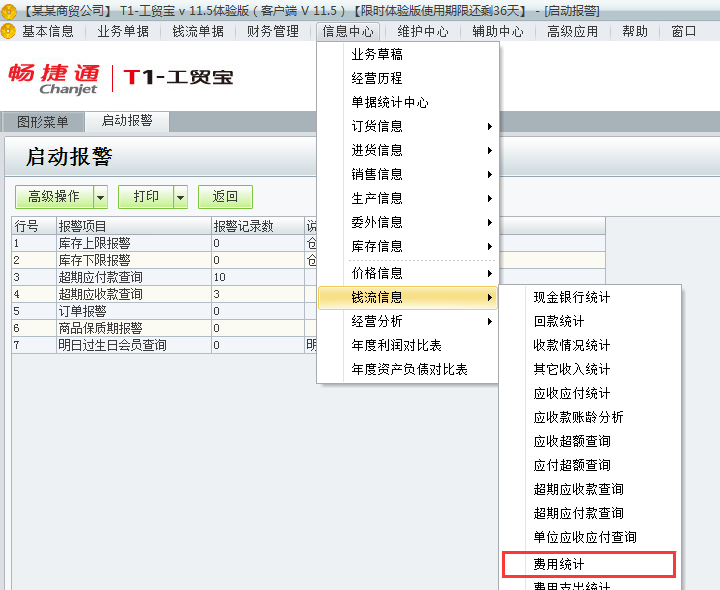Open the 维护中心 menu
Screen dimensions: 720x590
(423, 31)
